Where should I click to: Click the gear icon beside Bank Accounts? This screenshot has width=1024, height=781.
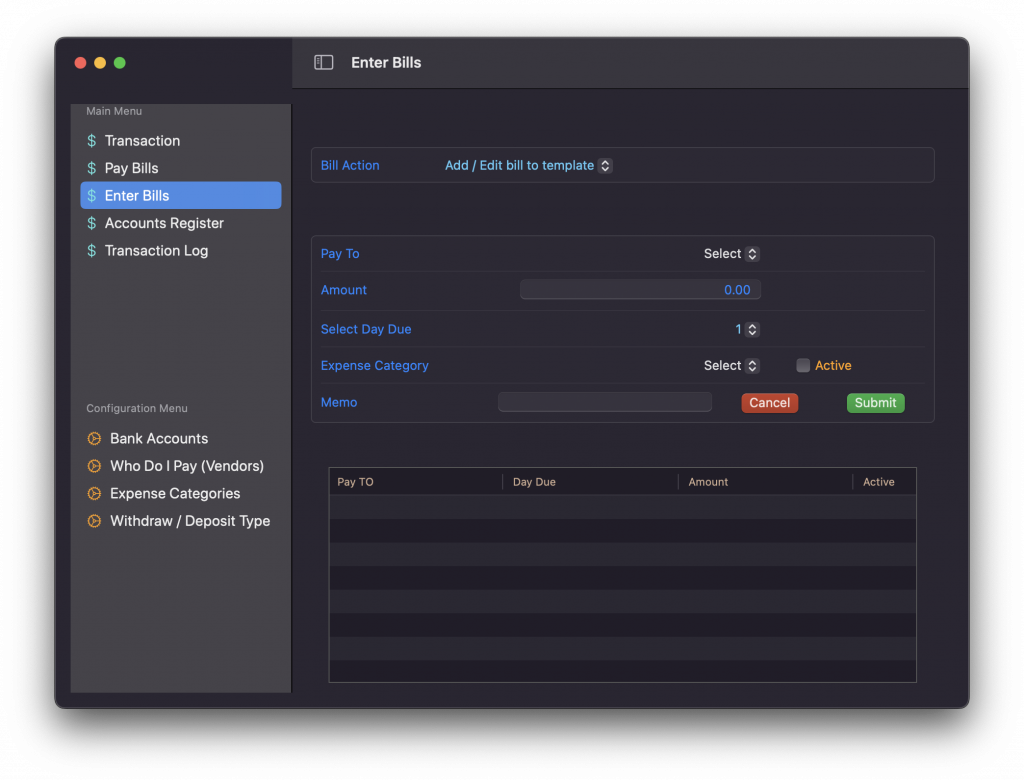(x=94, y=438)
